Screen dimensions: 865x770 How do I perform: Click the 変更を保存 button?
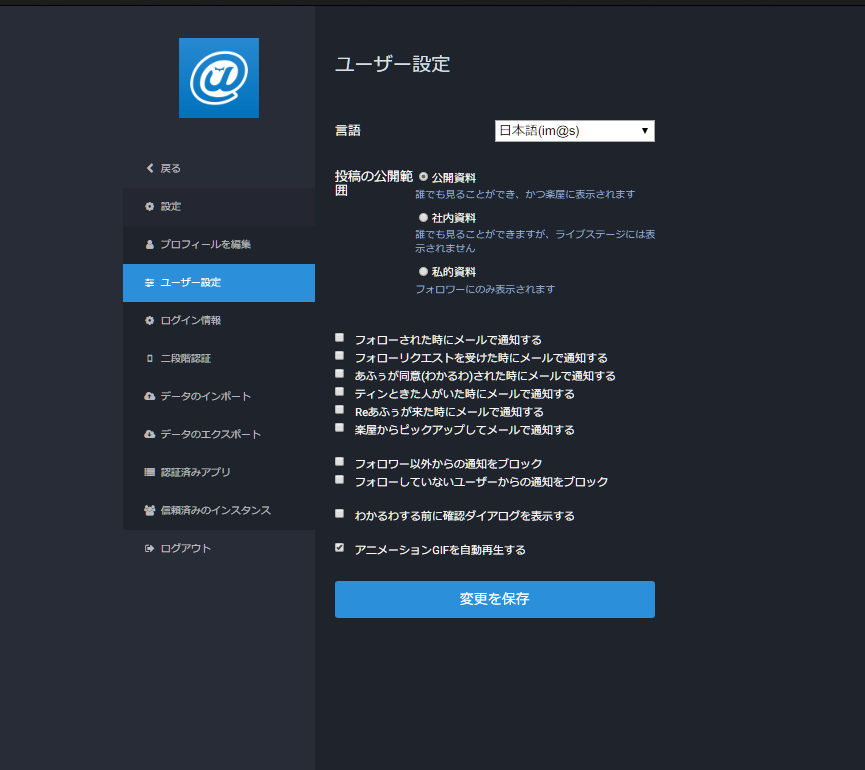[495, 599]
